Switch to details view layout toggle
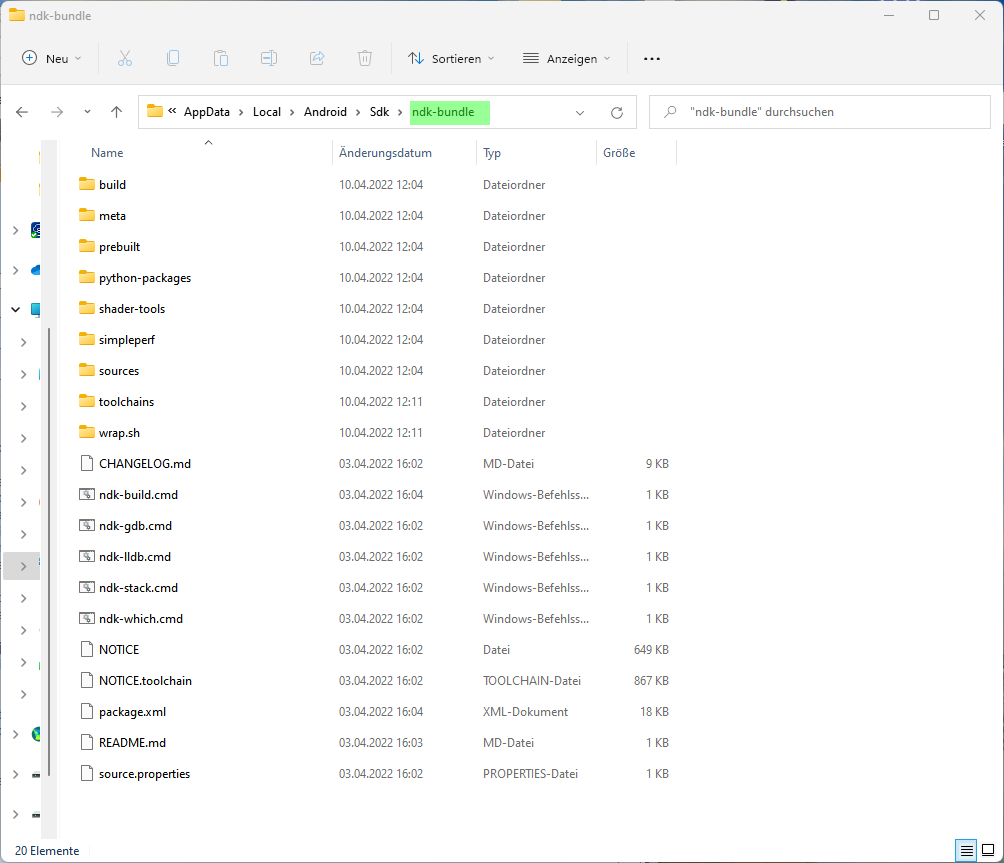The width and height of the screenshot is (1004, 863). point(966,851)
